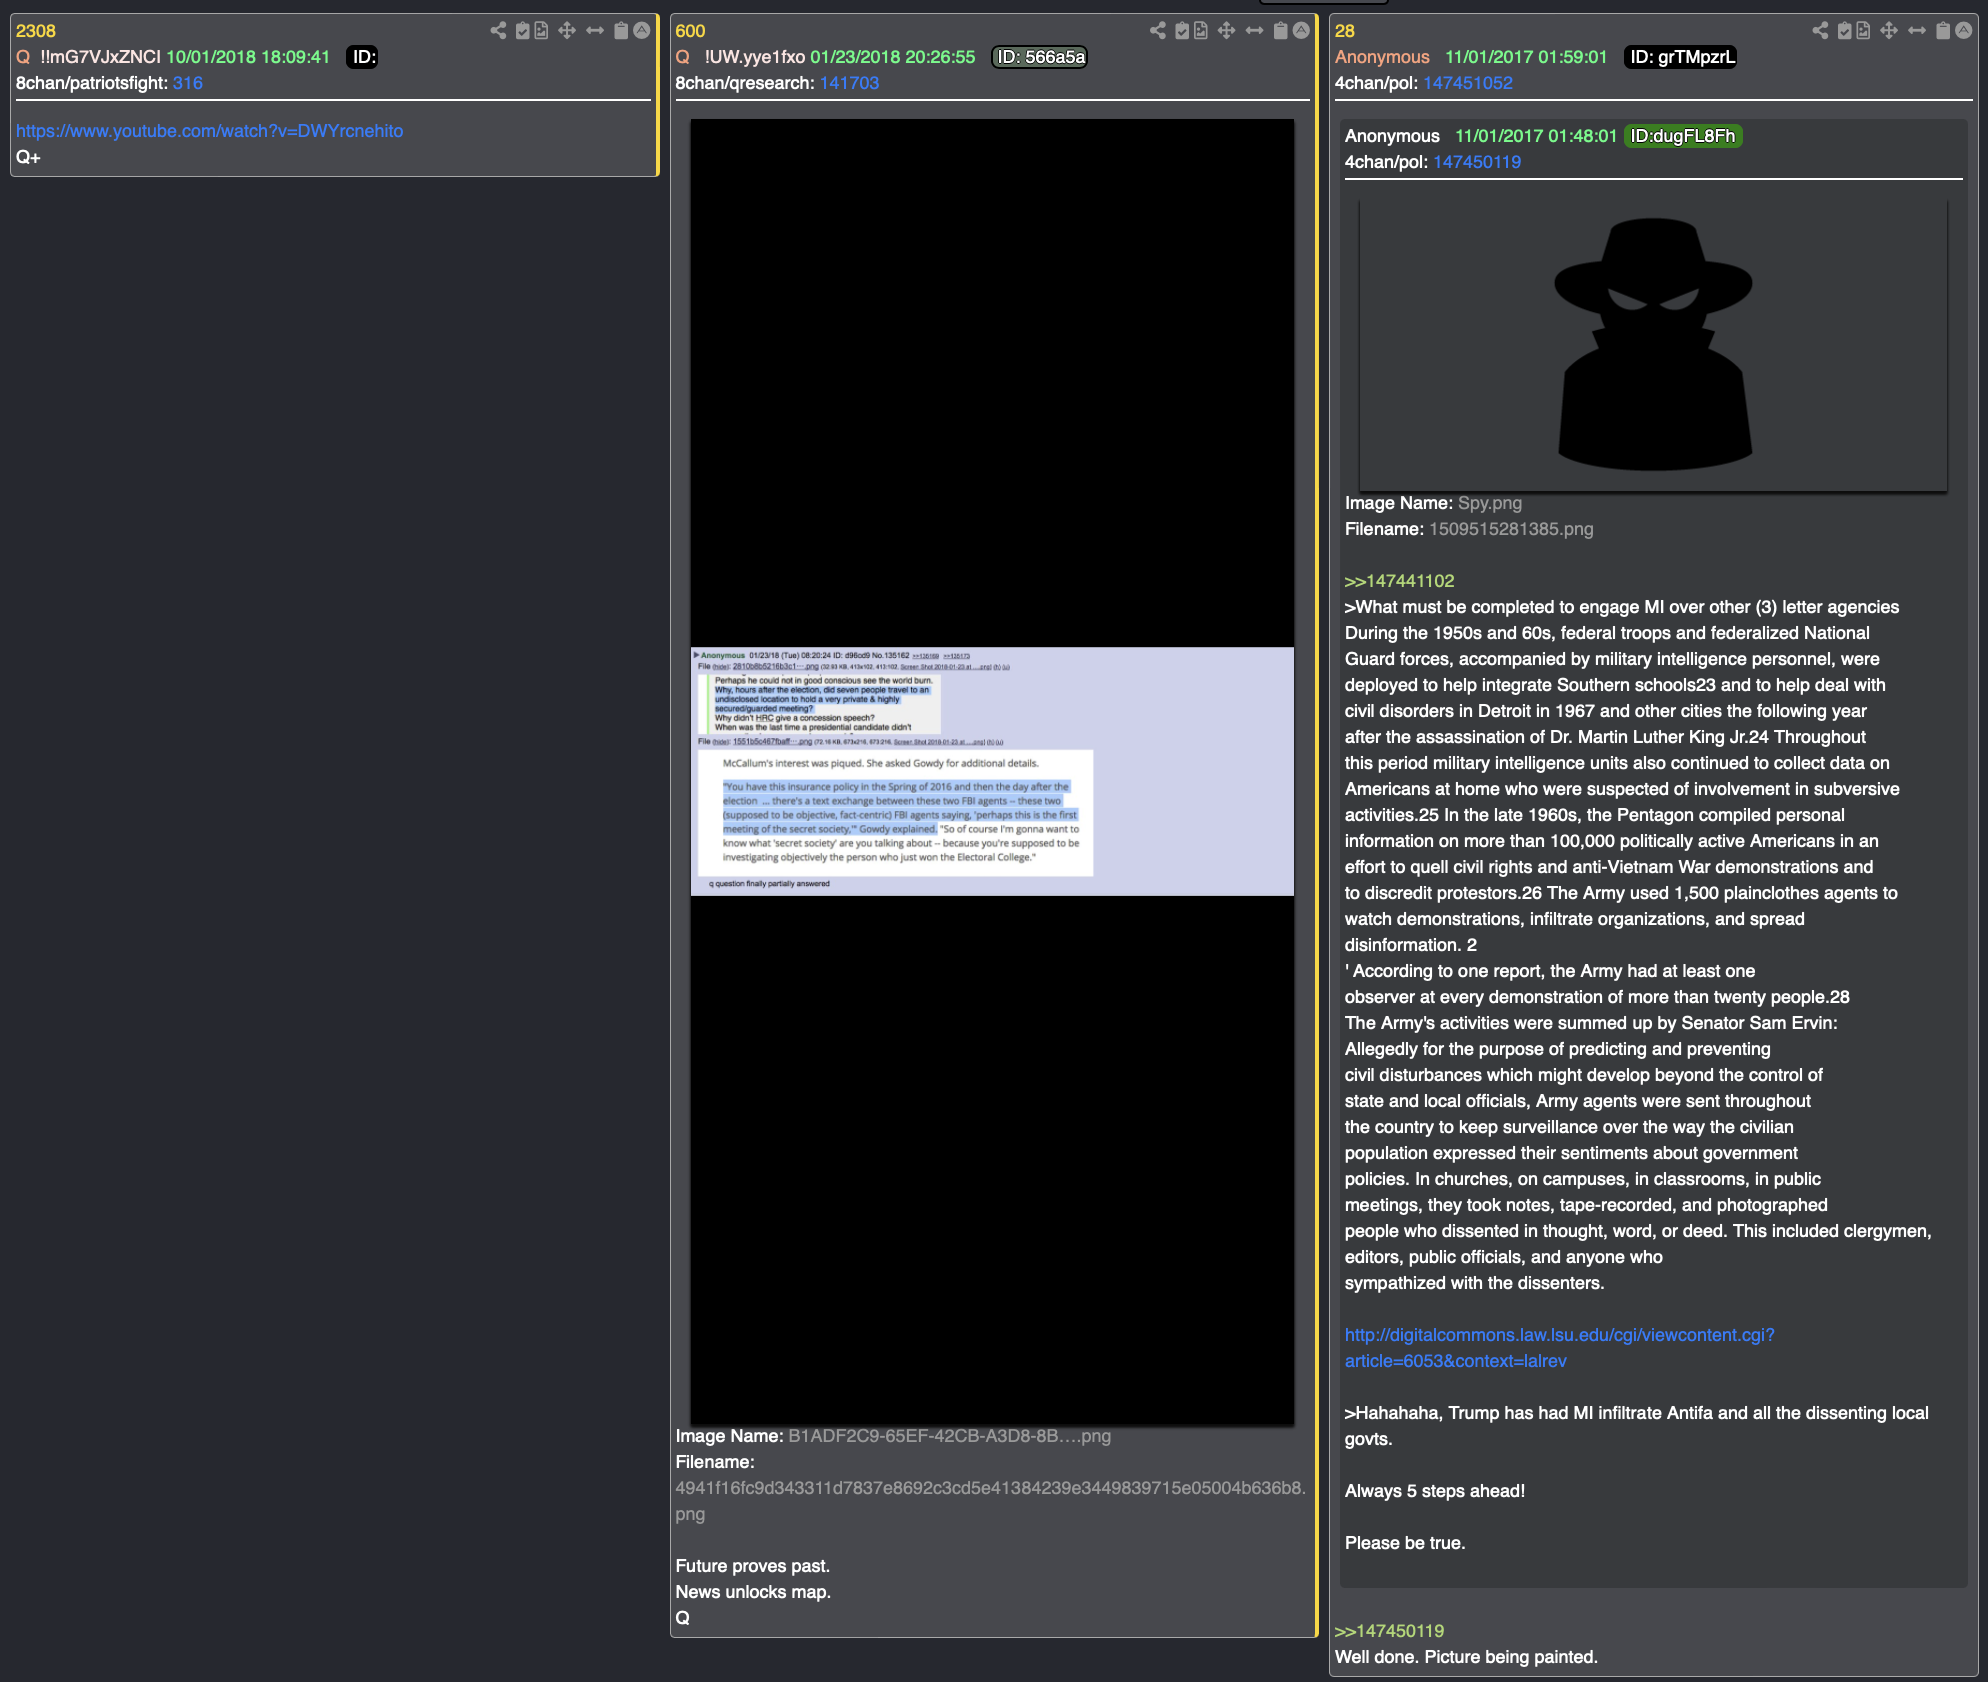Click the round upward-chevron icon on post 2308

point(642,31)
